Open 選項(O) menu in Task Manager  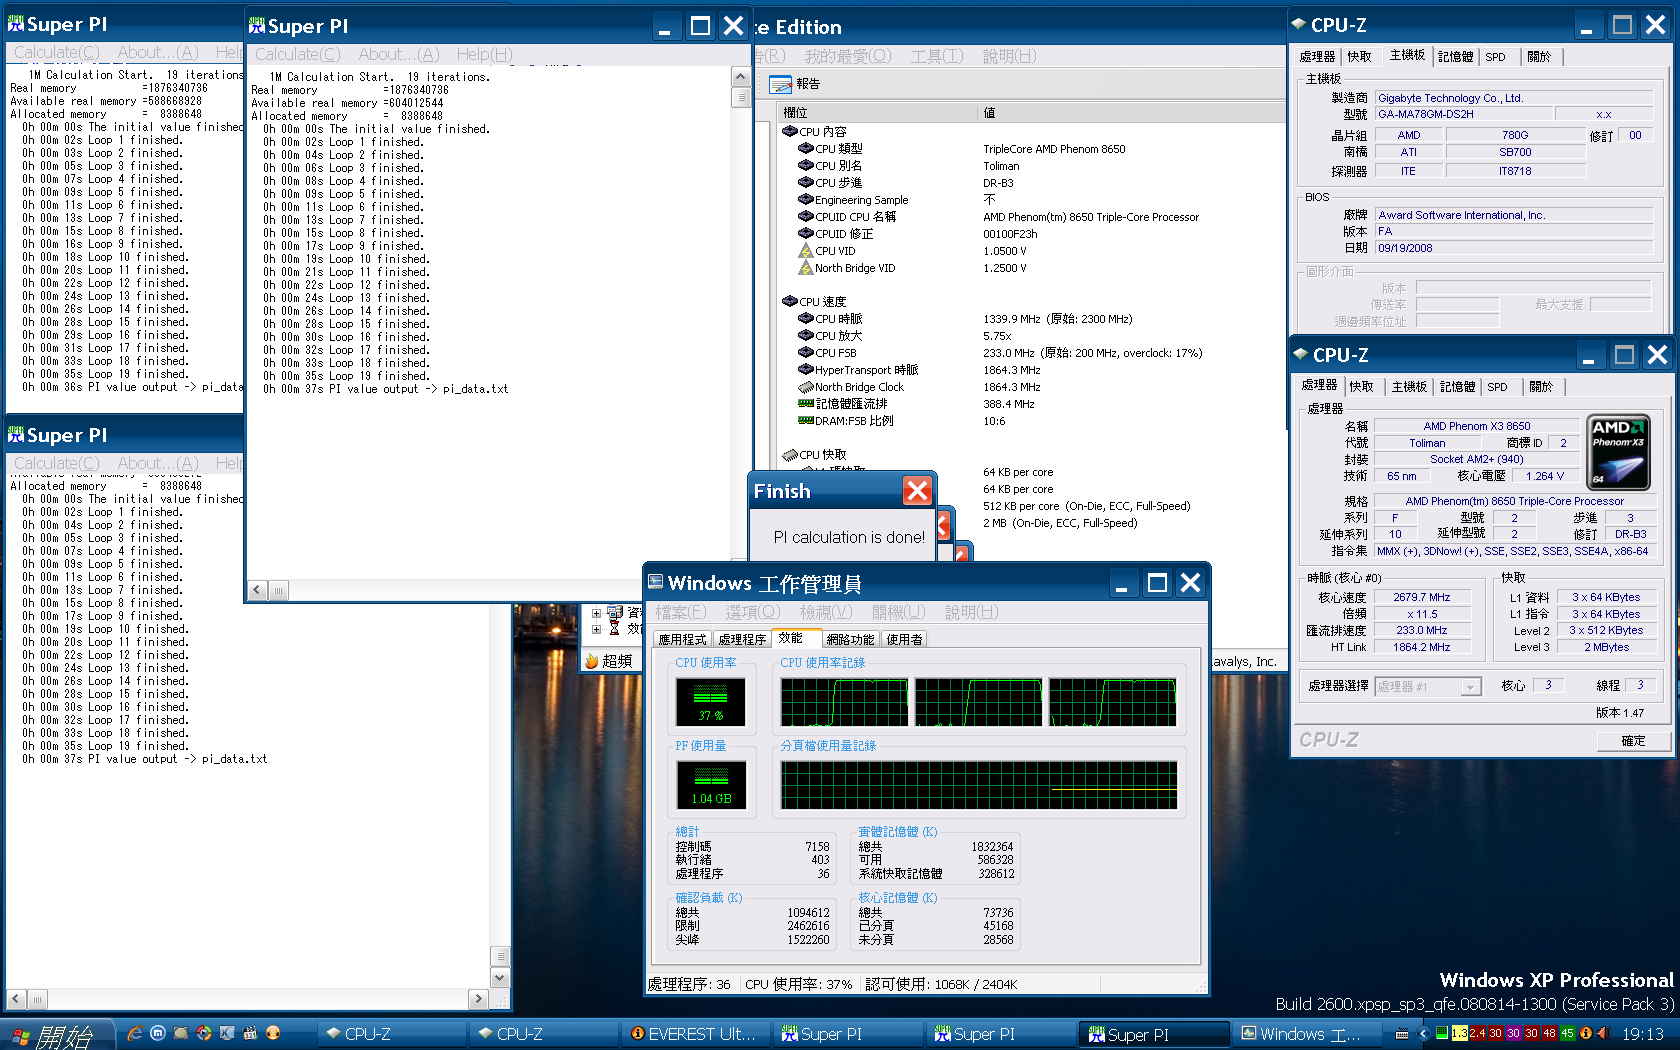tap(753, 612)
